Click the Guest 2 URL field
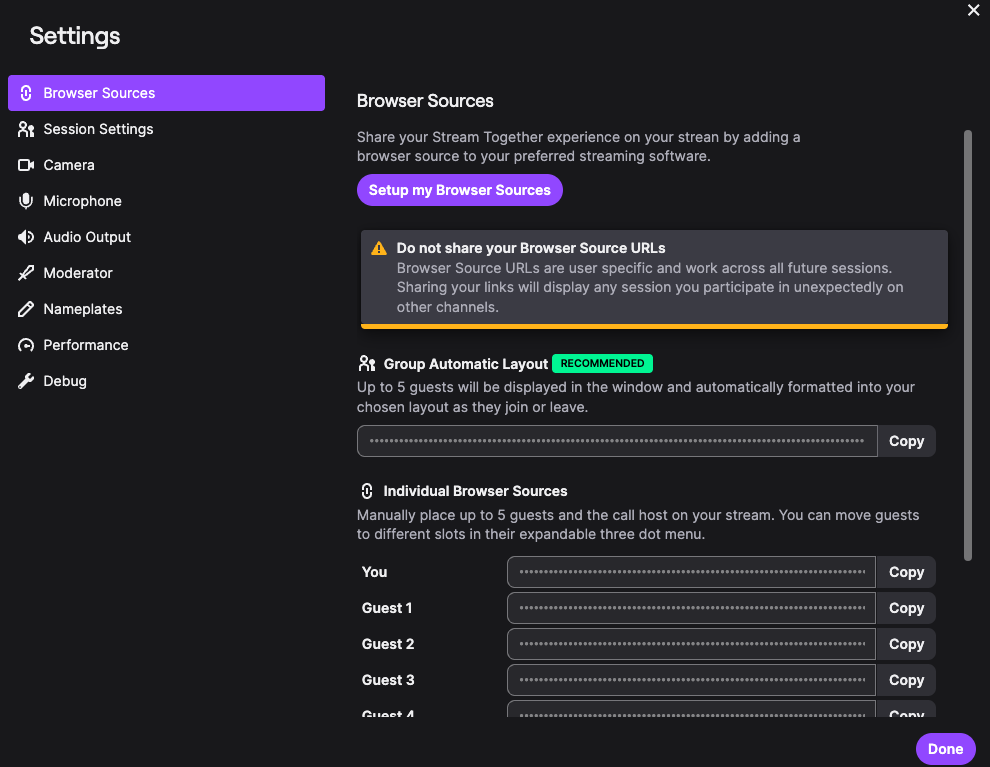Viewport: 990px width, 767px height. click(x=691, y=644)
